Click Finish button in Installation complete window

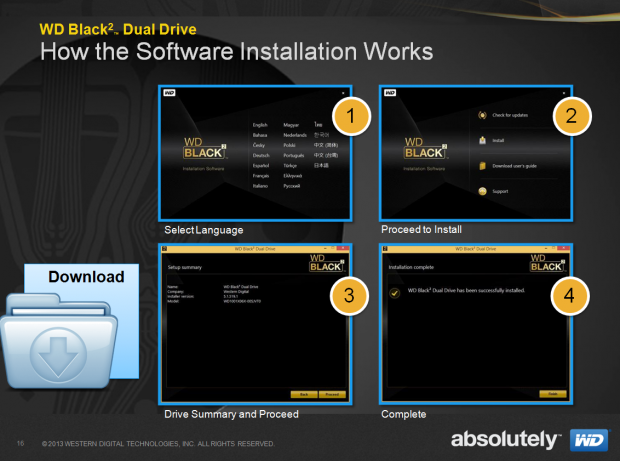pyautogui.click(x=553, y=394)
